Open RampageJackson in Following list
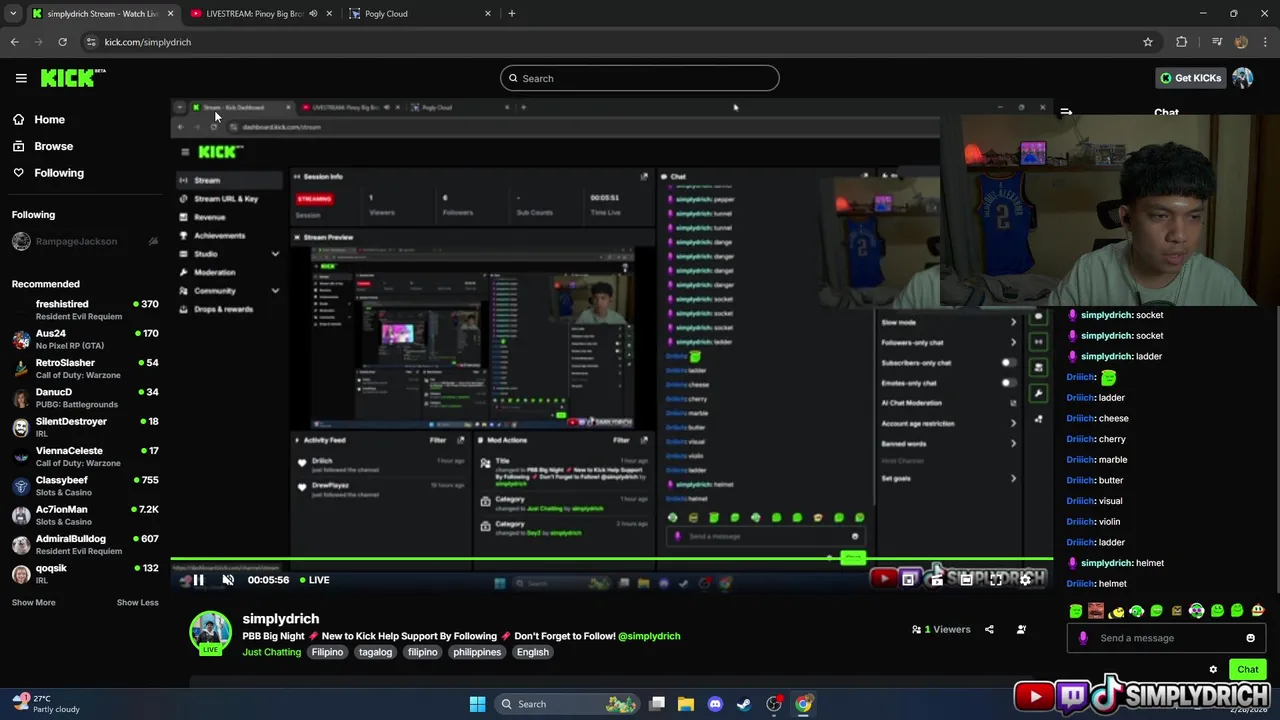 pos(85,242)
